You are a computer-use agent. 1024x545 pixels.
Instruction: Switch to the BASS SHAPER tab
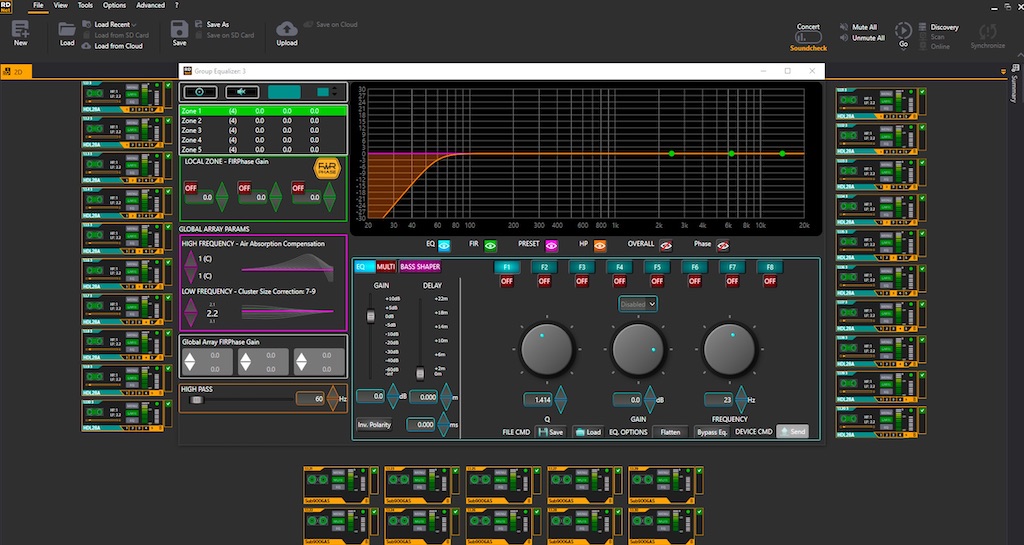[420, 267]
